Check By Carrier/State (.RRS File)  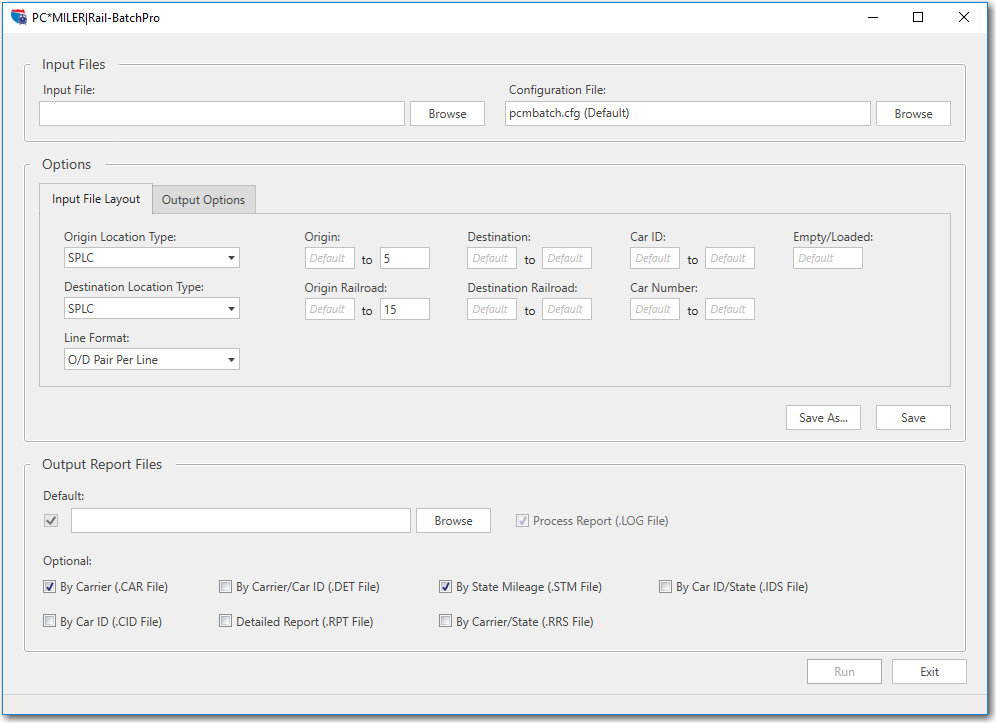coord(445,621)
